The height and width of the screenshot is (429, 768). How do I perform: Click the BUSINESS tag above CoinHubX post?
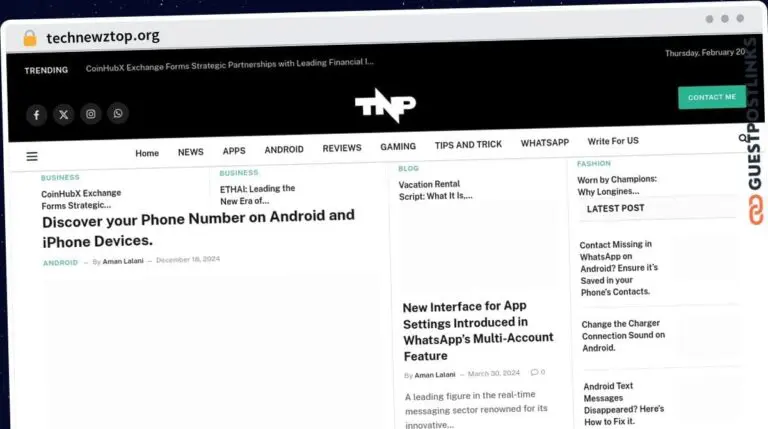tap(60, 177)
